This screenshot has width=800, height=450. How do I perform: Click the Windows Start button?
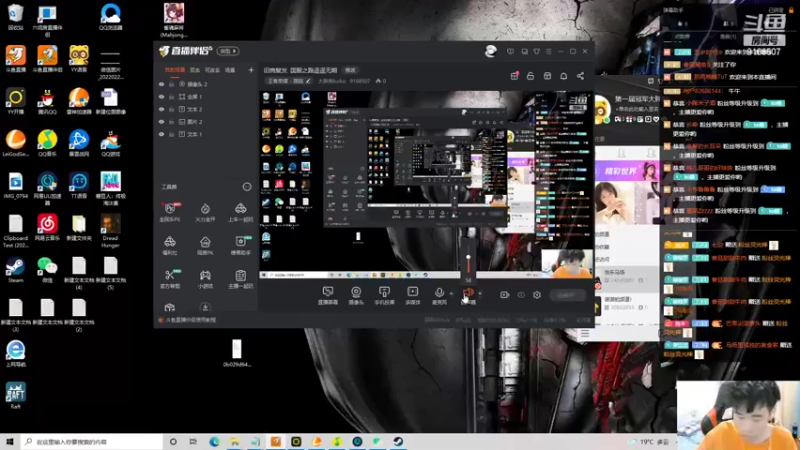tap(9, 441)
